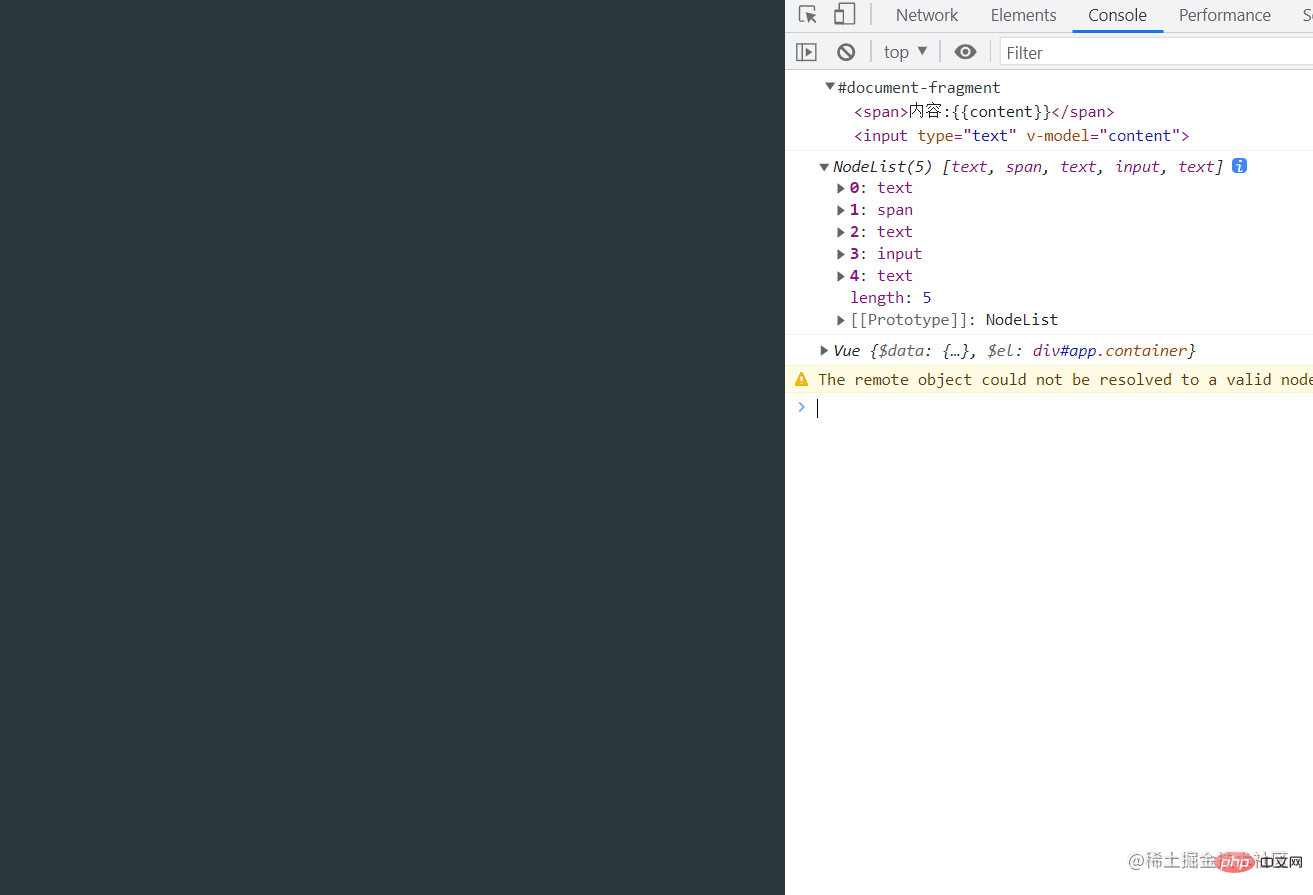The height and width of the screenshot is (895, 1313).
Task: Collapse the NodeList(5) entry
Action: click(824, 167)
